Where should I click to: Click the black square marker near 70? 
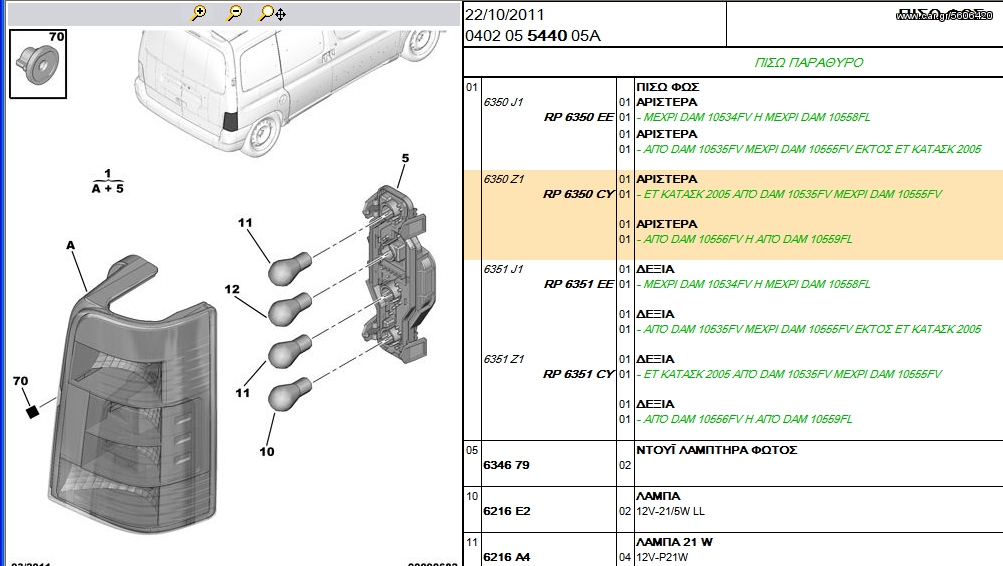(32, 412)
